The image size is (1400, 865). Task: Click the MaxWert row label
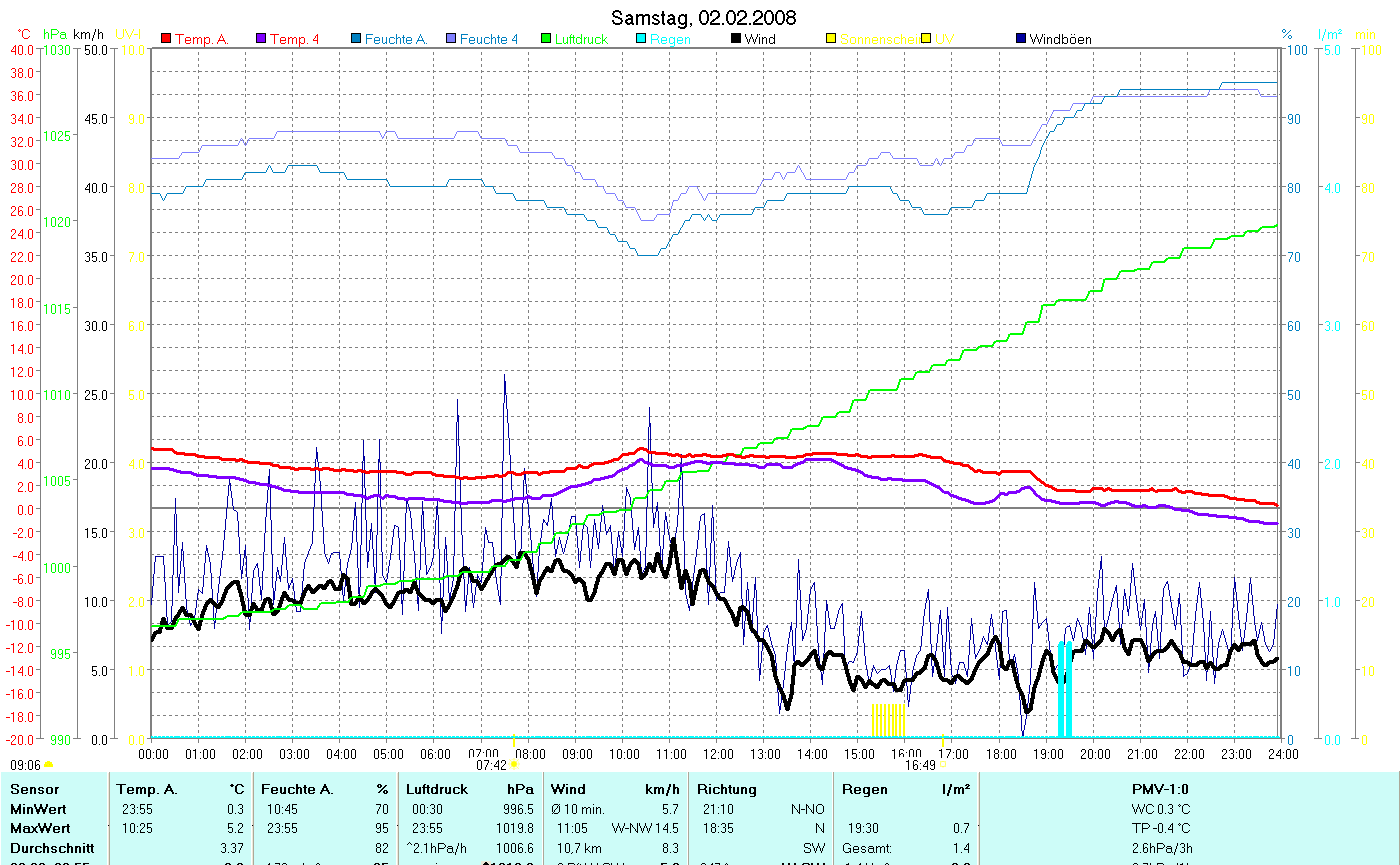pos(40,828)
